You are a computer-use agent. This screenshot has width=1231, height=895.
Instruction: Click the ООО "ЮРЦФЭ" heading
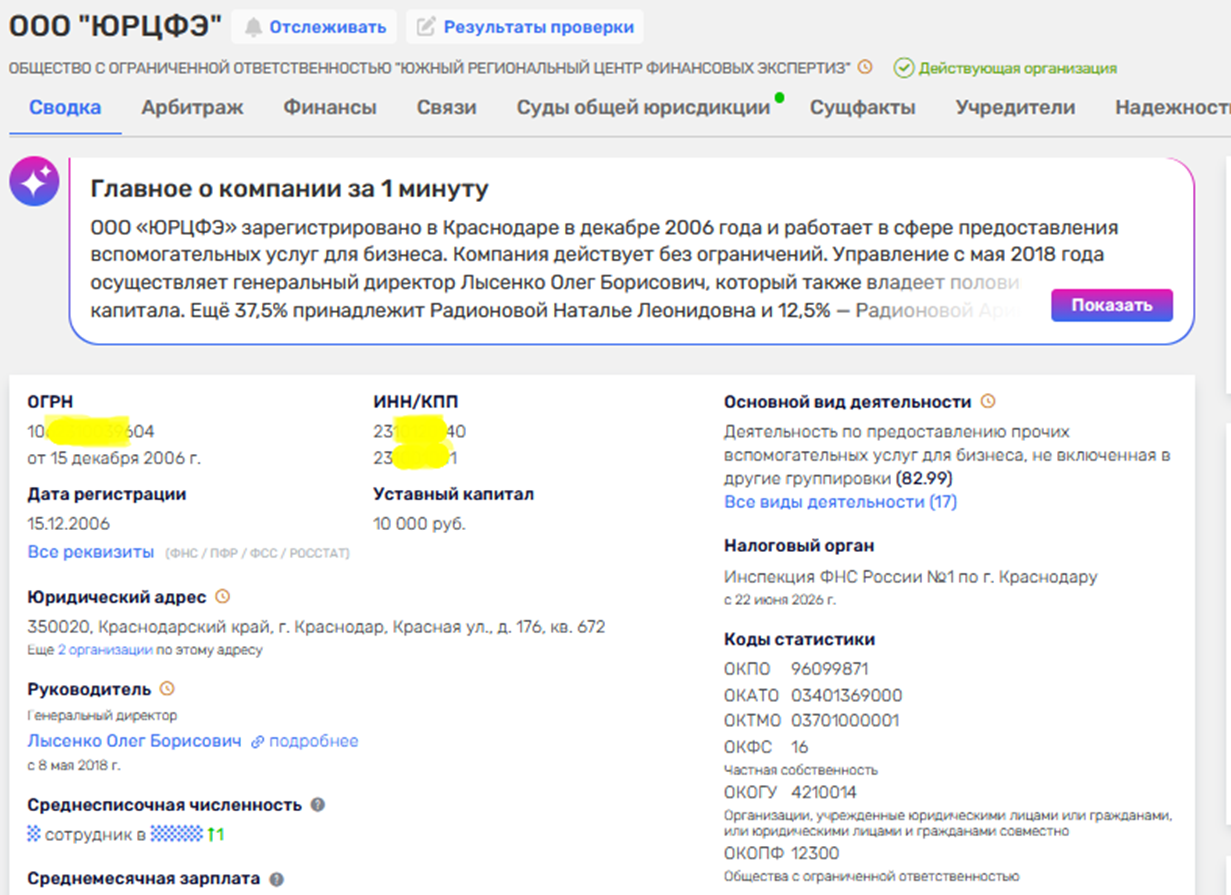(116, 27)
